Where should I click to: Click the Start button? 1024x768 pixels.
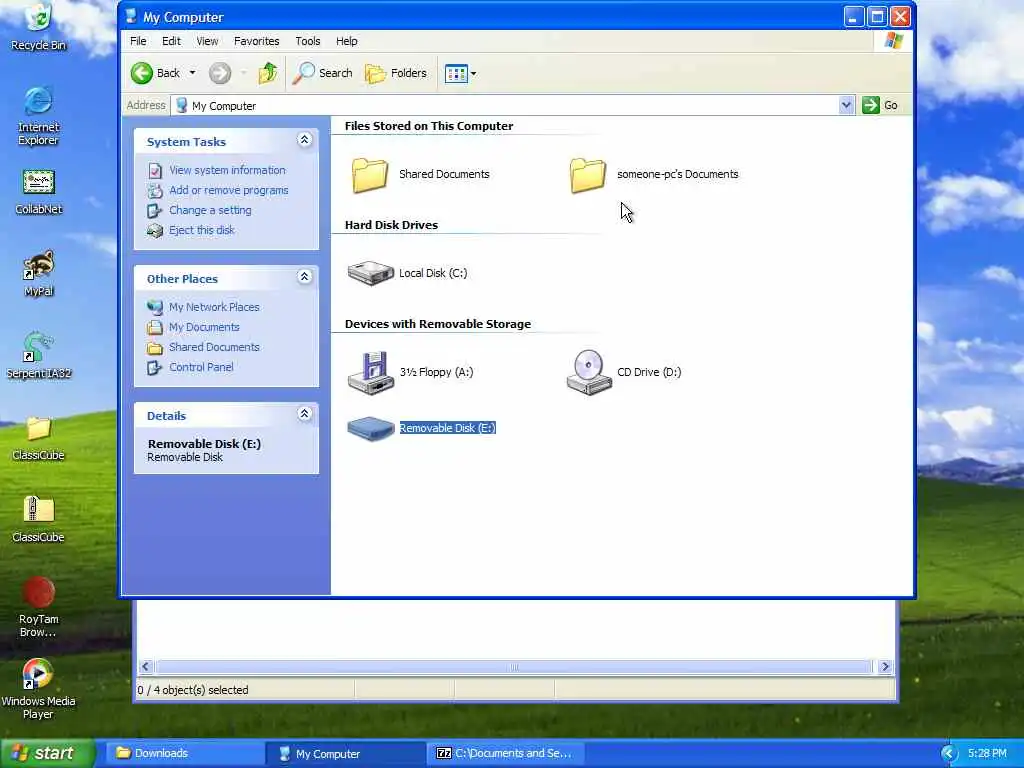pyautogui.click(x=47, y=754)
